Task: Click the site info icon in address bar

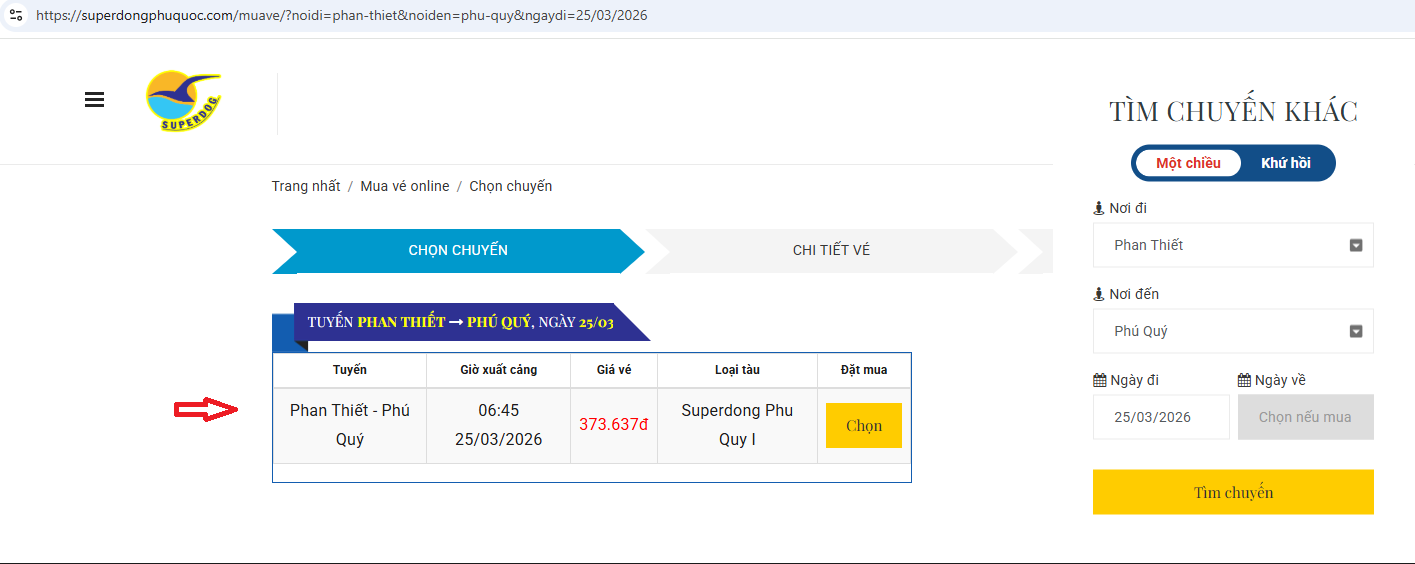Action: 16,17
